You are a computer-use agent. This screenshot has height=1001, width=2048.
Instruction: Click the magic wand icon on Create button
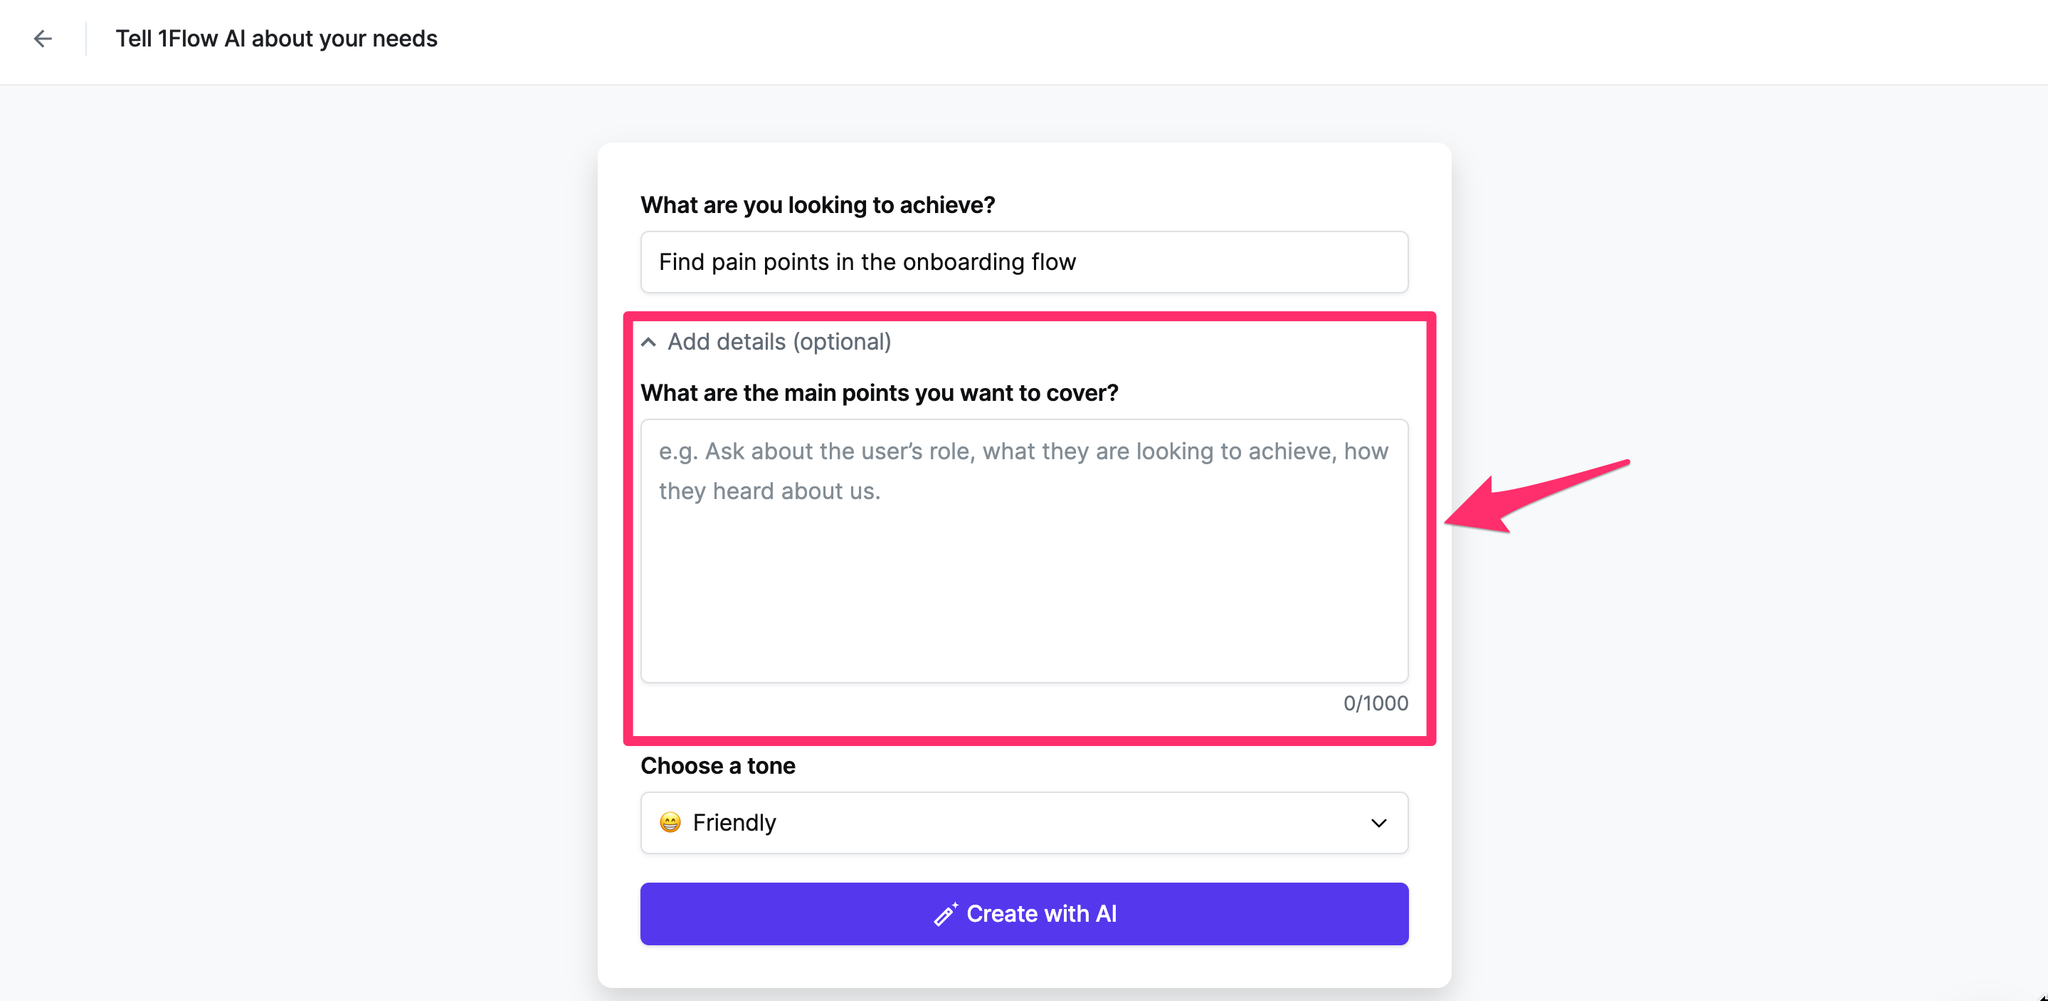[x=945, y=914]
